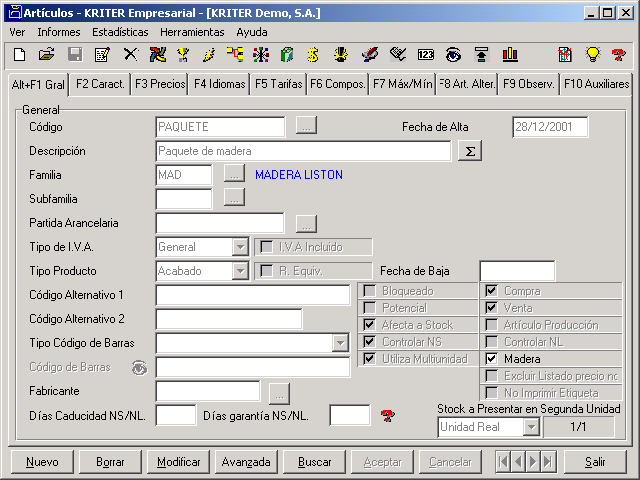The image size is (640, 480).
Task: Click the new blank document toolbar icon
Action: click(x=19, y=54)
